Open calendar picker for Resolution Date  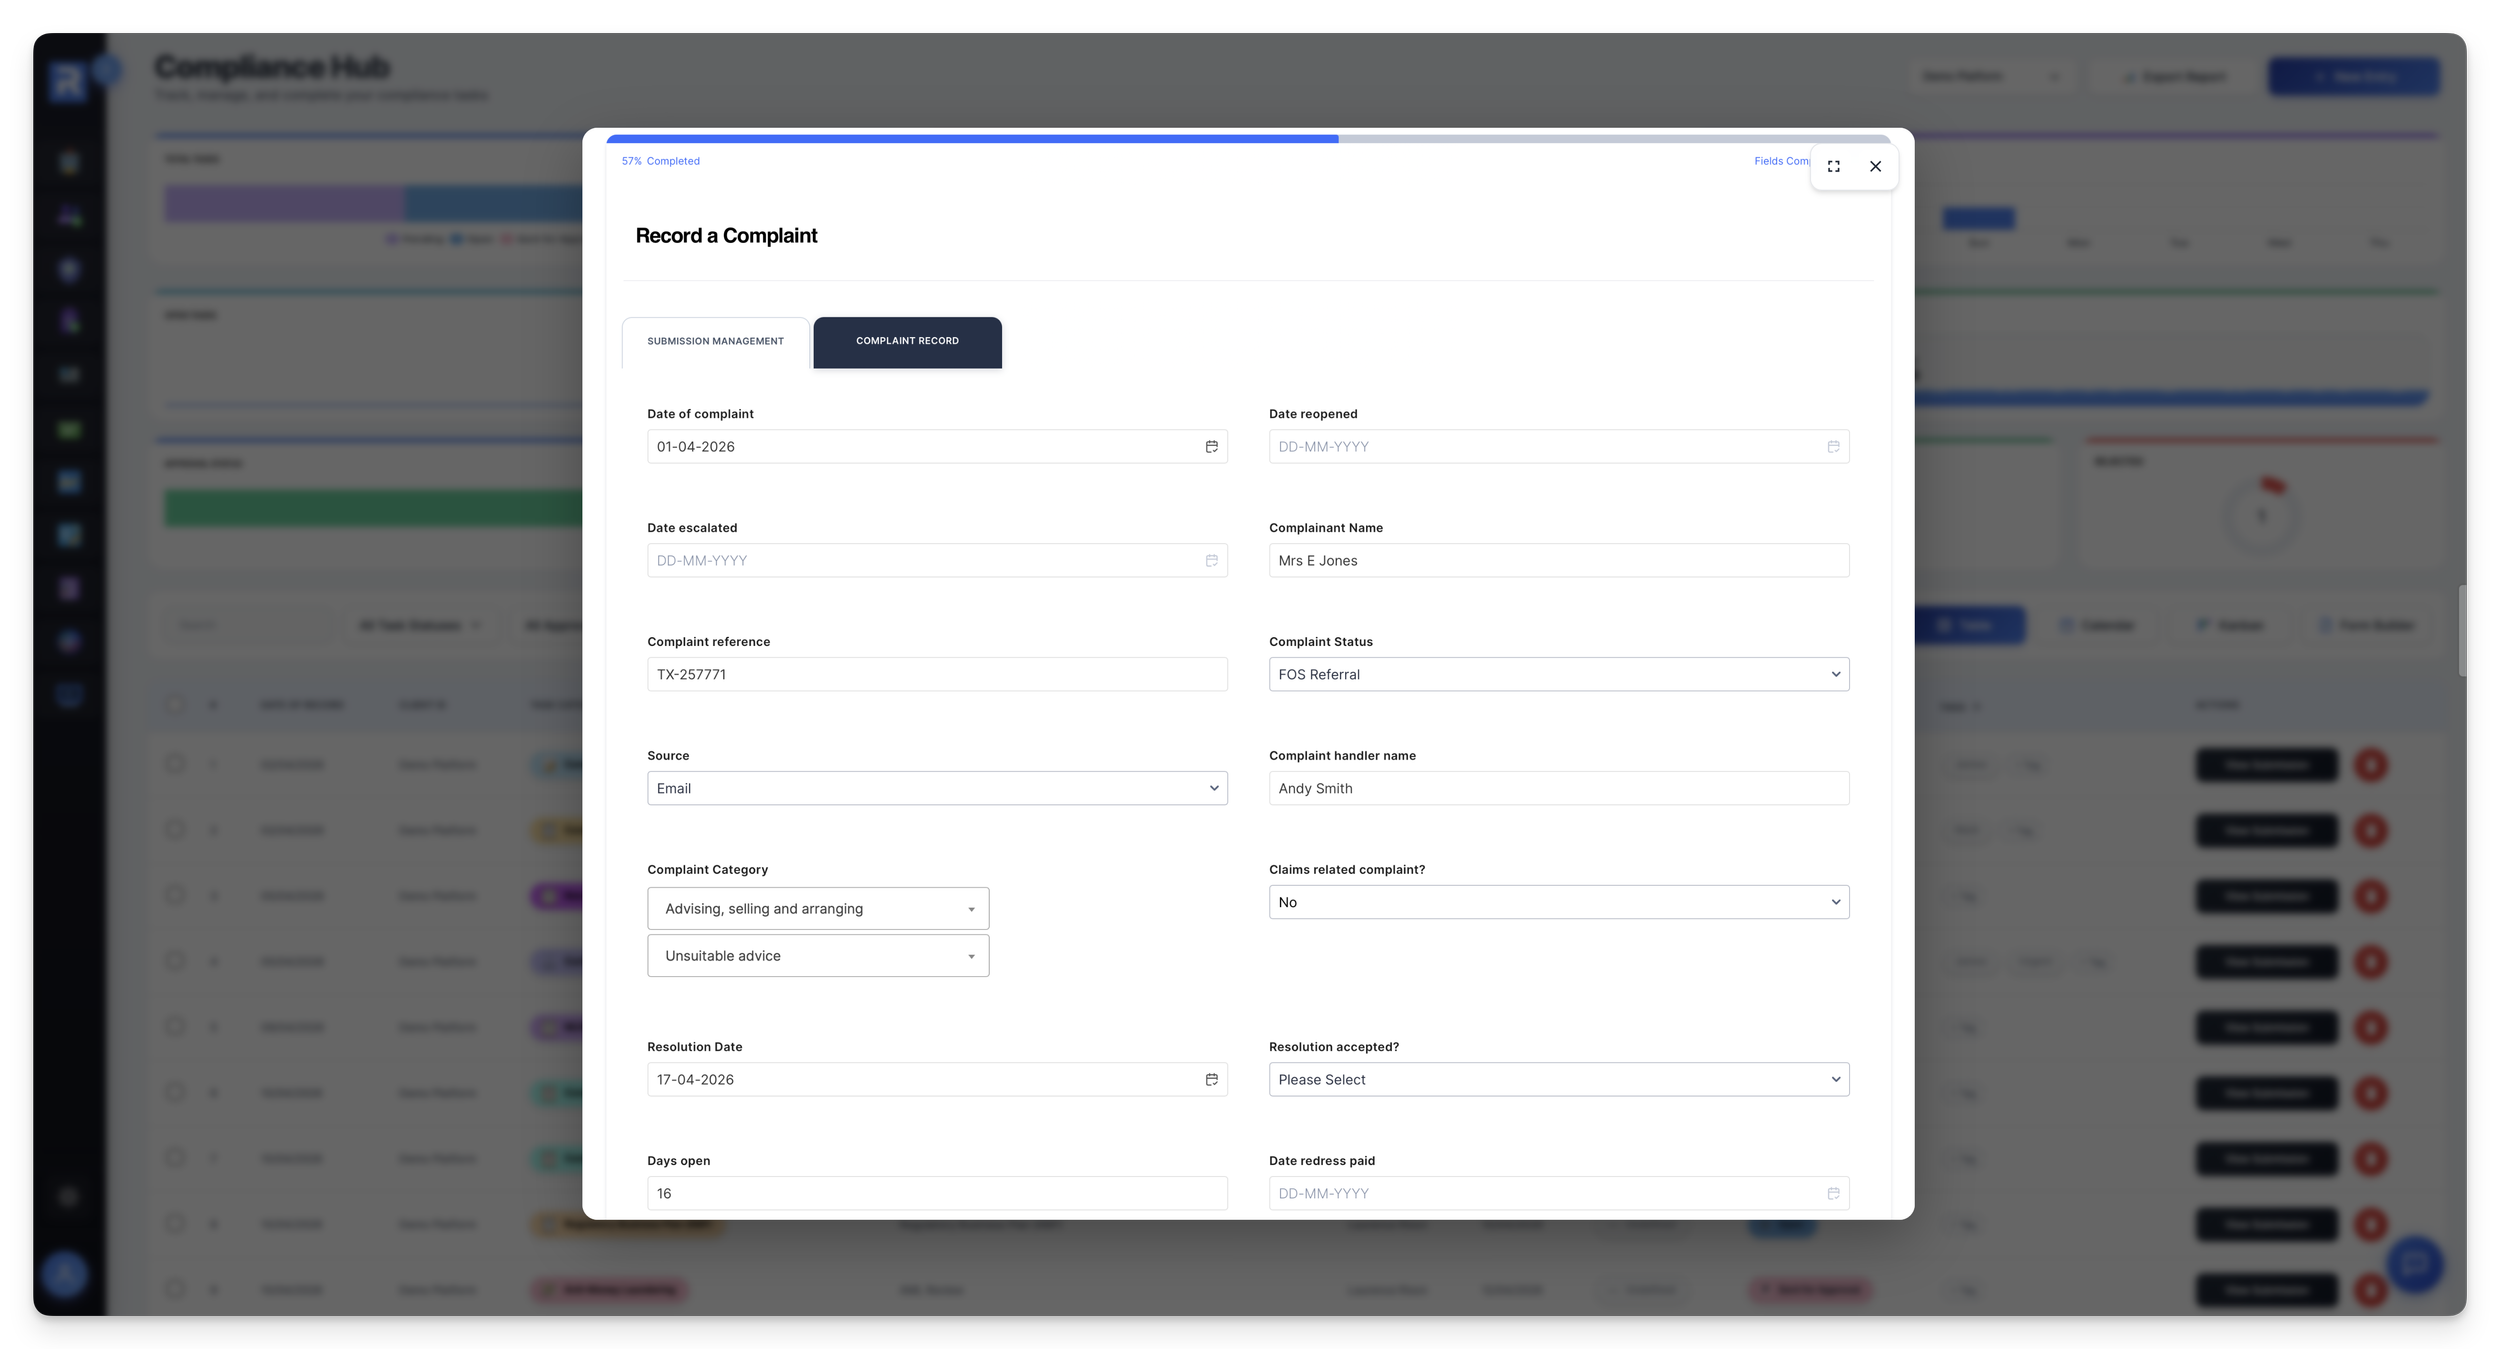(1211, 1080)
